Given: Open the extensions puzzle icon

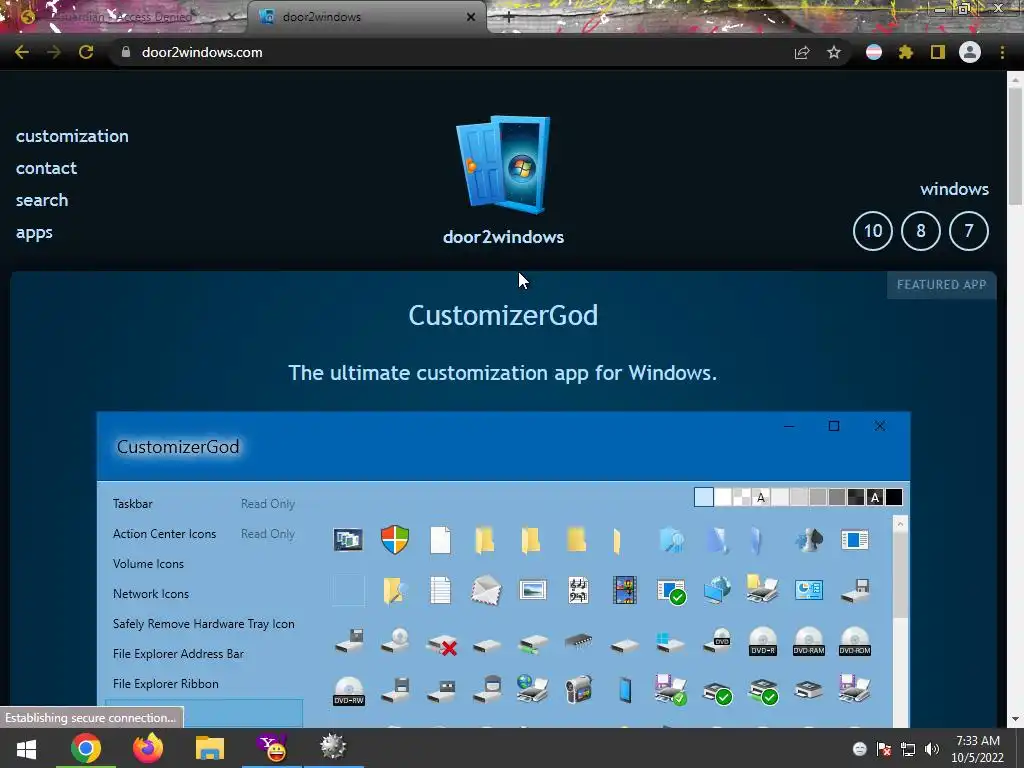Looking at the screenshot, I should coord(906,52).
